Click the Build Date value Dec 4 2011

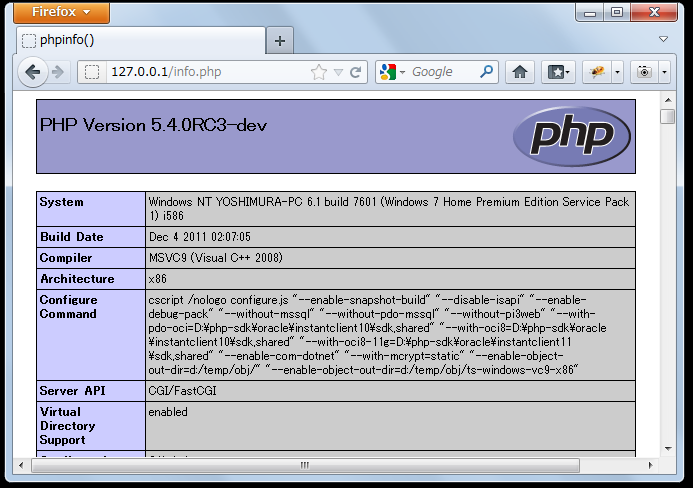coord(200,237)
